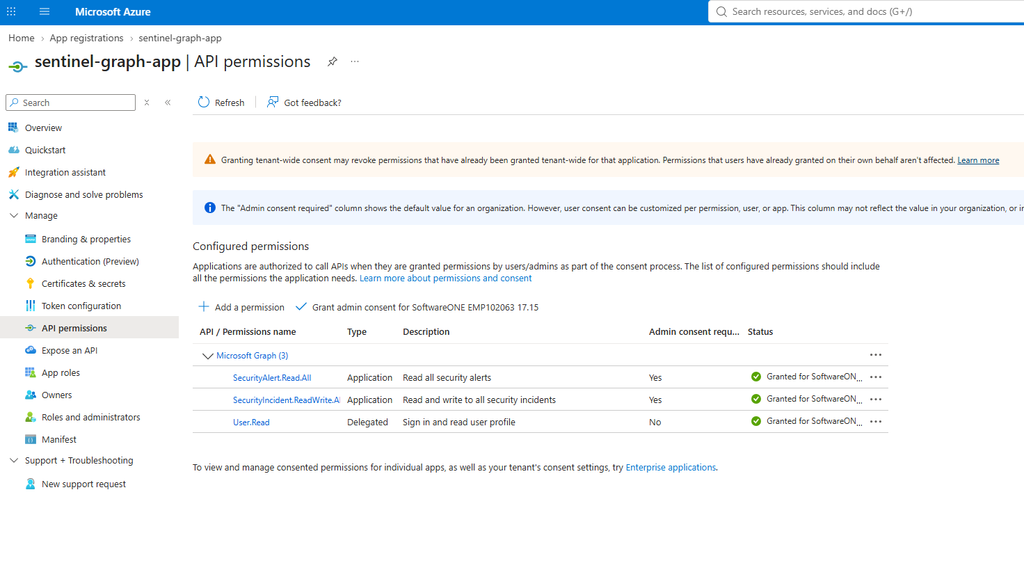Focus the sidebar Search field

click(71, 103)
